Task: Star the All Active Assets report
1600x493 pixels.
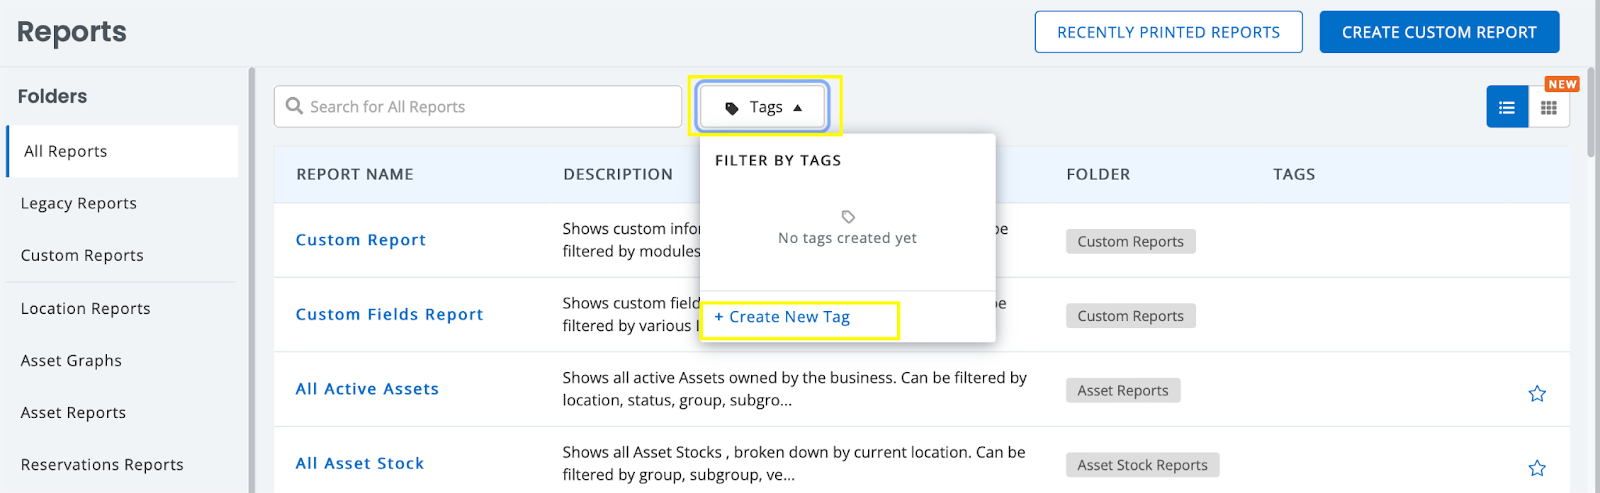Action: (x=1537, y=393)
